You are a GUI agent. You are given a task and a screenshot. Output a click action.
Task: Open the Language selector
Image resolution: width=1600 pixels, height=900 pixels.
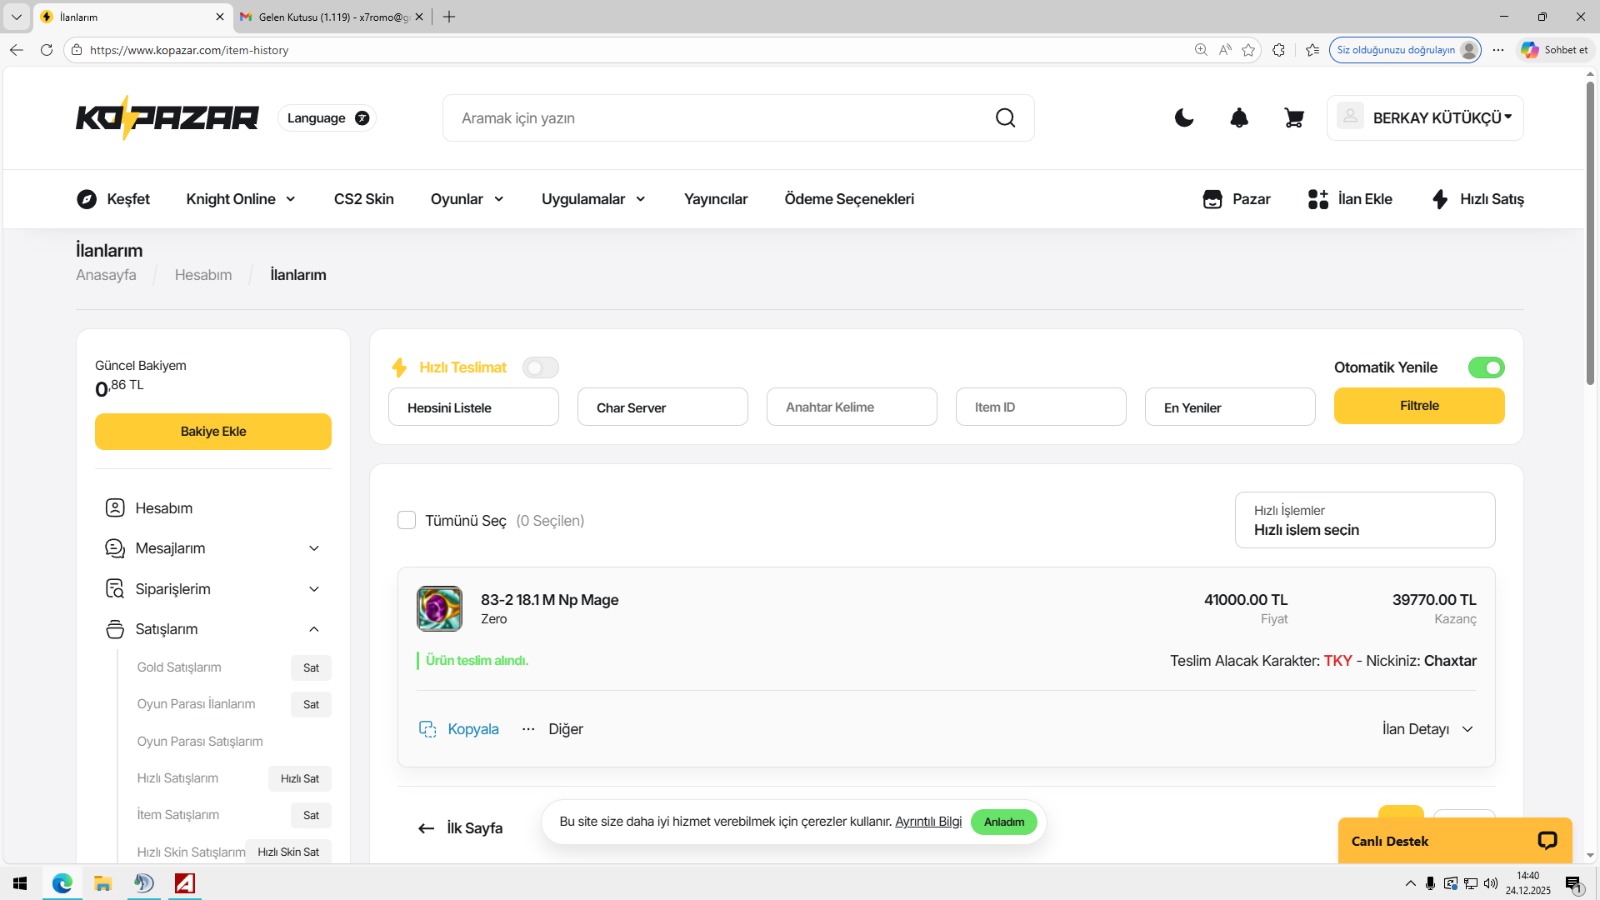[328, 118]
